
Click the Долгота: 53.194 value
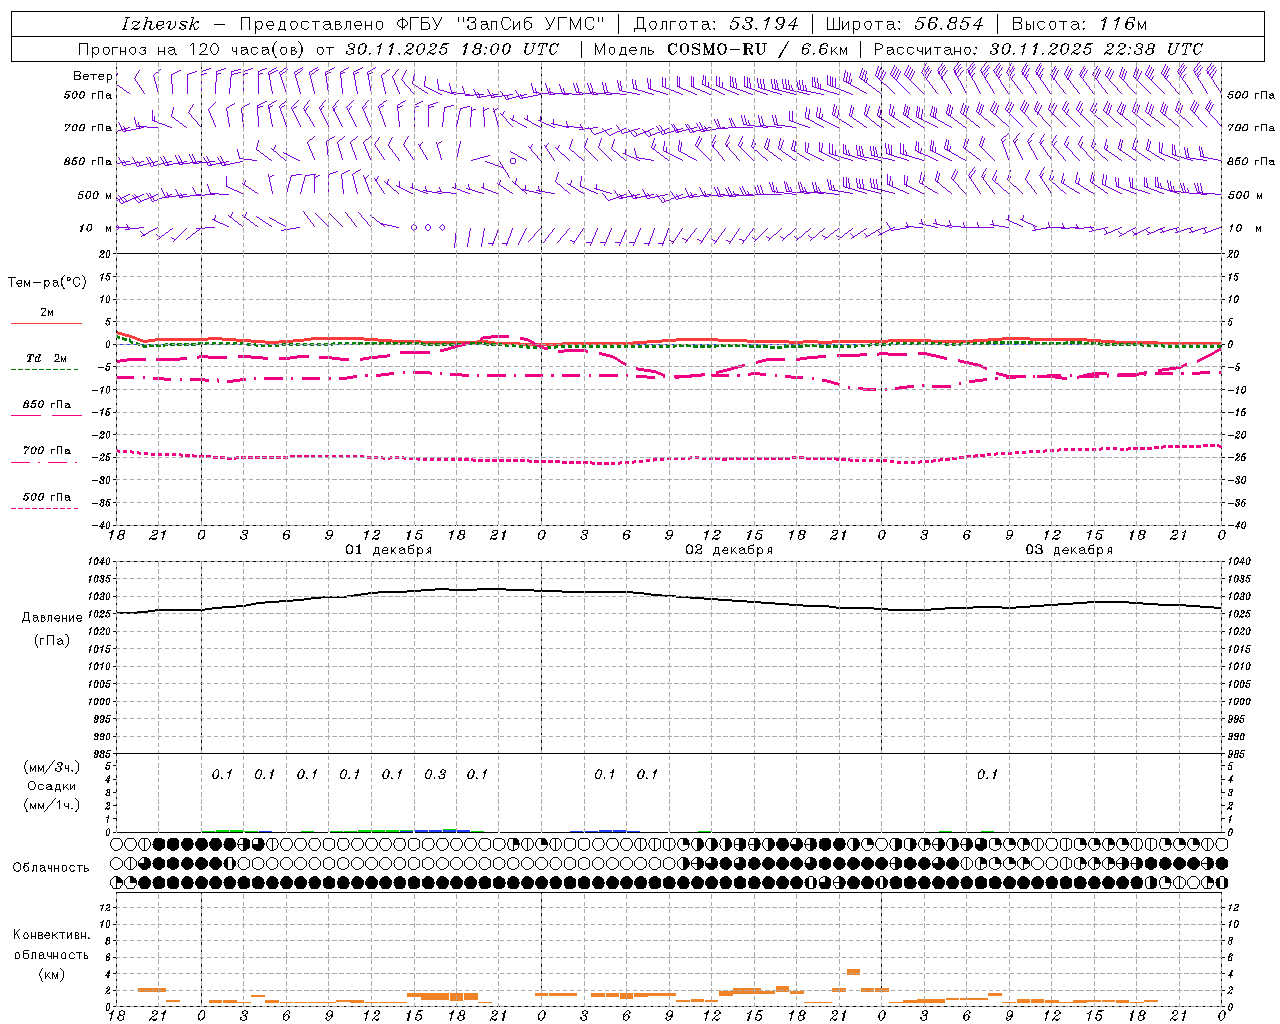pyautogui.click(x=716, y=24)
